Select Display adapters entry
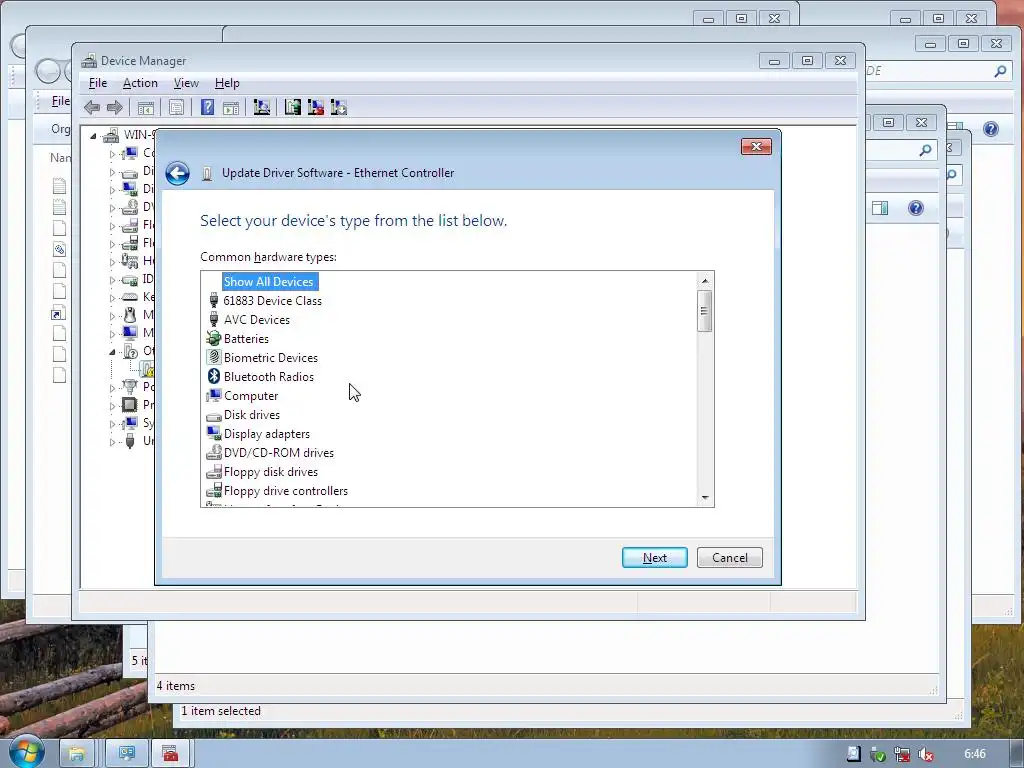The height and width of the screenshot is (768, 1024). (266, 434)
